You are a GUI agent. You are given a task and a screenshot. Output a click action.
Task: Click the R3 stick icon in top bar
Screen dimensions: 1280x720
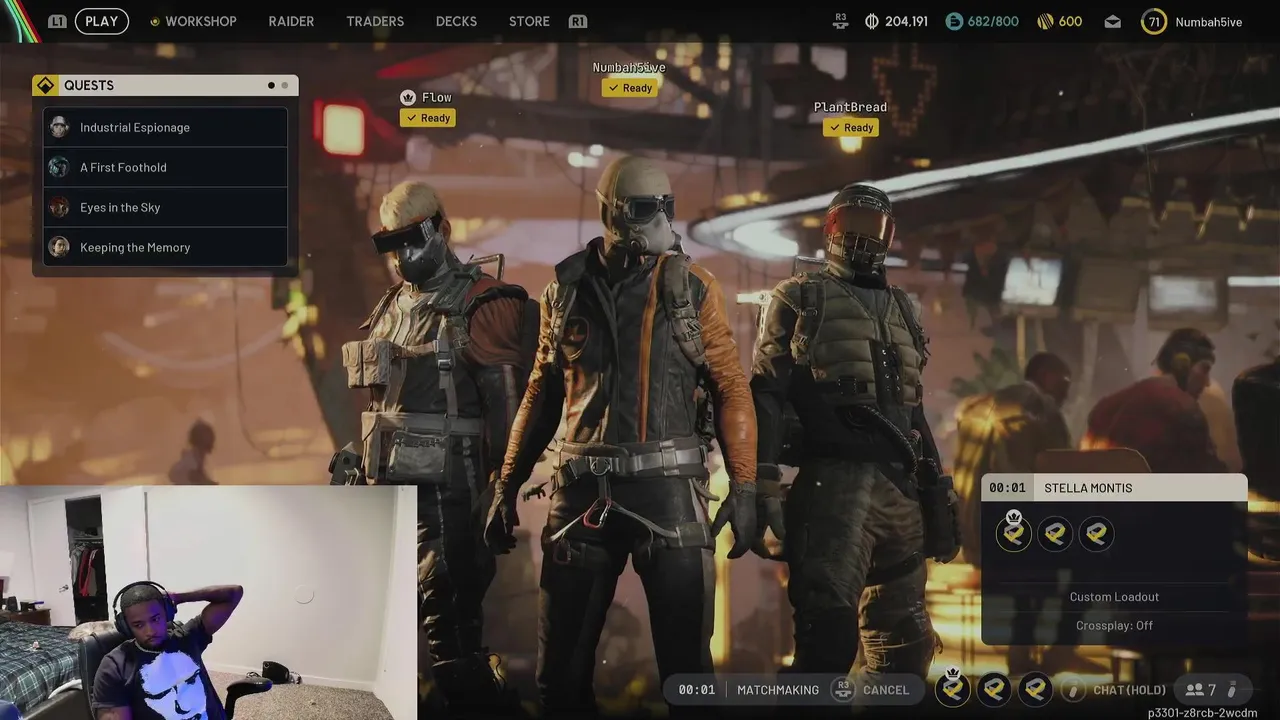[x=840, y=21]
